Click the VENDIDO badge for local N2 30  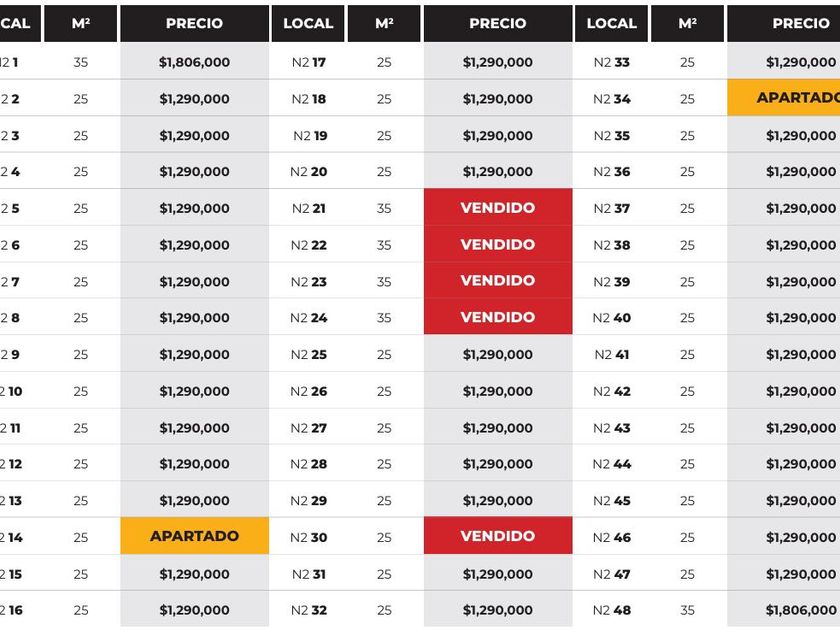click(498, 536)
